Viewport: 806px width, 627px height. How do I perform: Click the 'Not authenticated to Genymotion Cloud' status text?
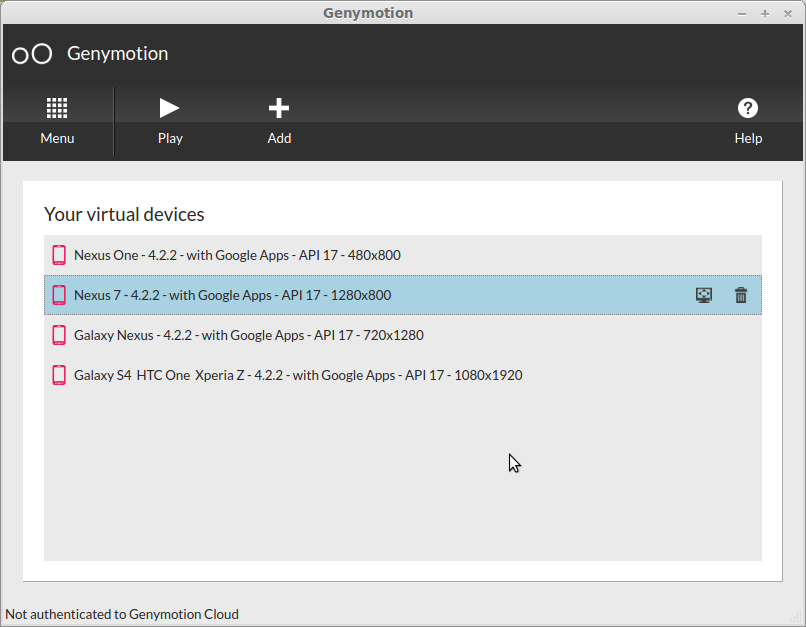click(122, 614)
